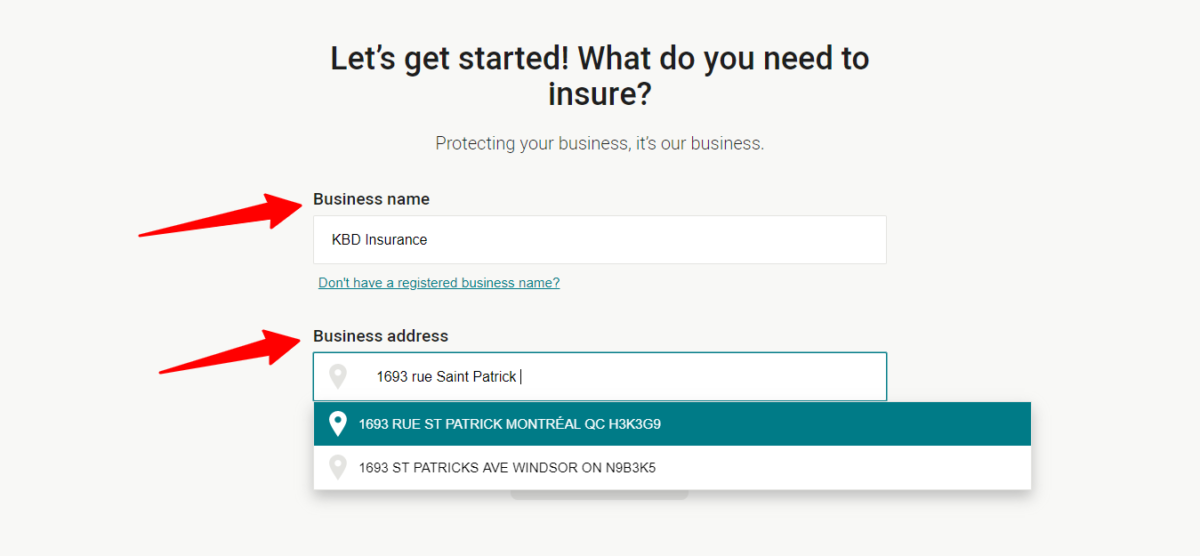Click the grey pin icon beside Windsor suggestion
Screen dimensions: 1200x556
(x=338, y=467)
